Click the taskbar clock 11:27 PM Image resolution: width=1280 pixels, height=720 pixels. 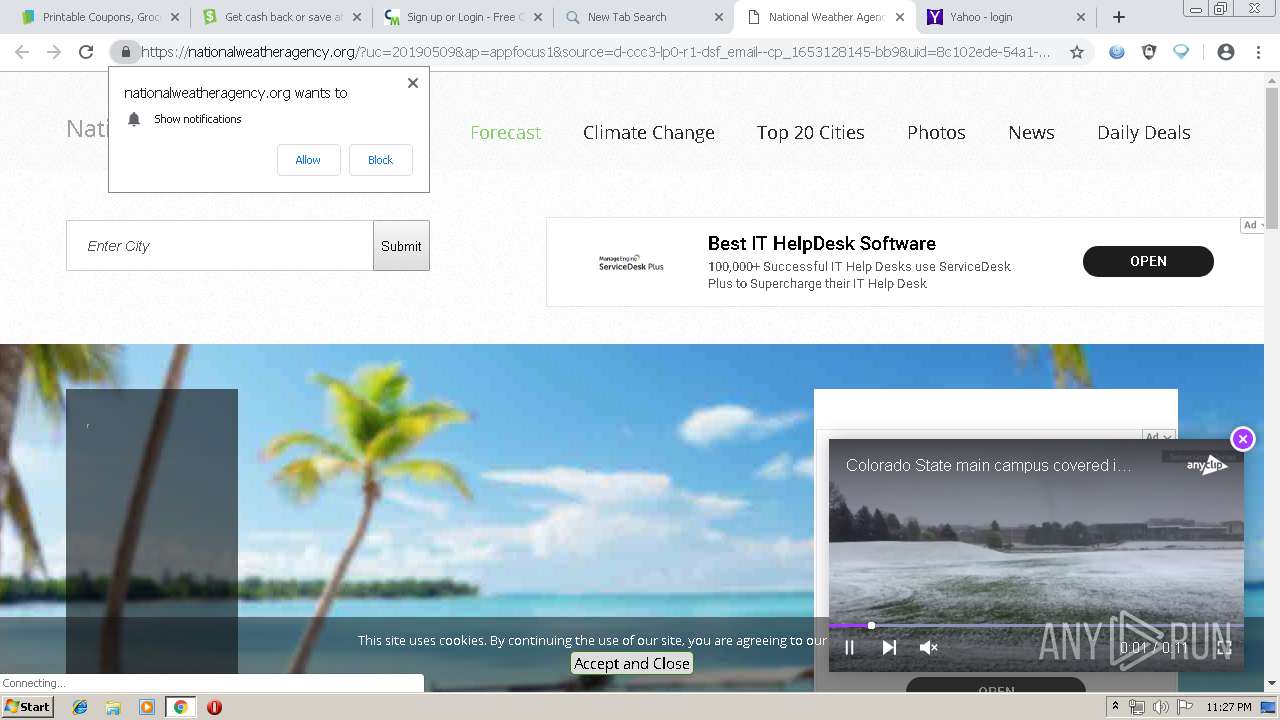point(1229,707)
